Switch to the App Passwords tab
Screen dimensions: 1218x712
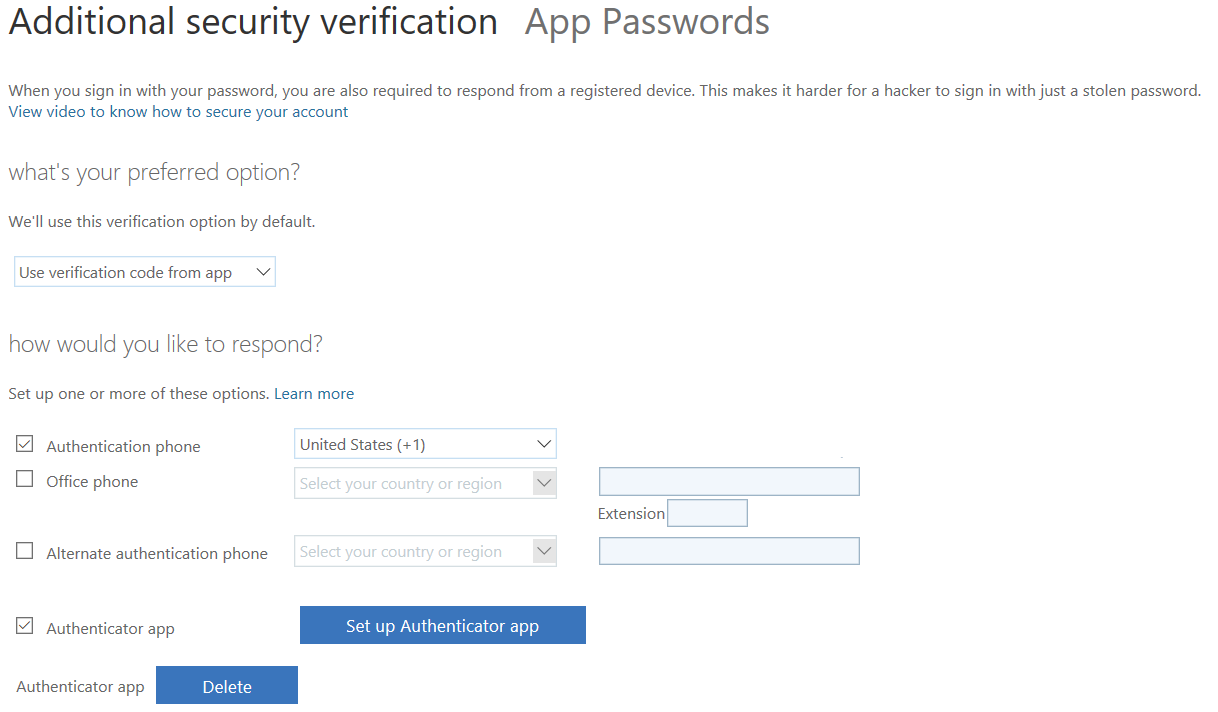tap(647, 21)
